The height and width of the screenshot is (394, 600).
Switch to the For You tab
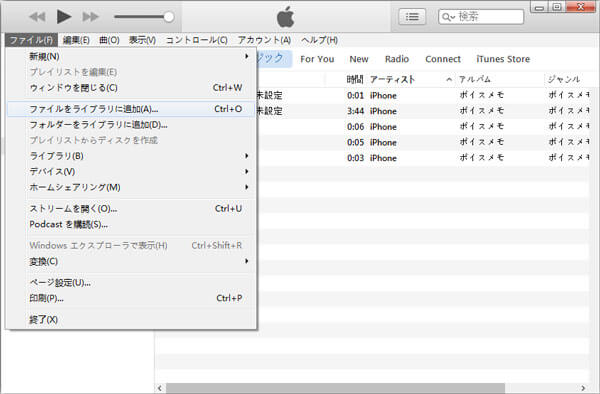click(x=317, y=59)
